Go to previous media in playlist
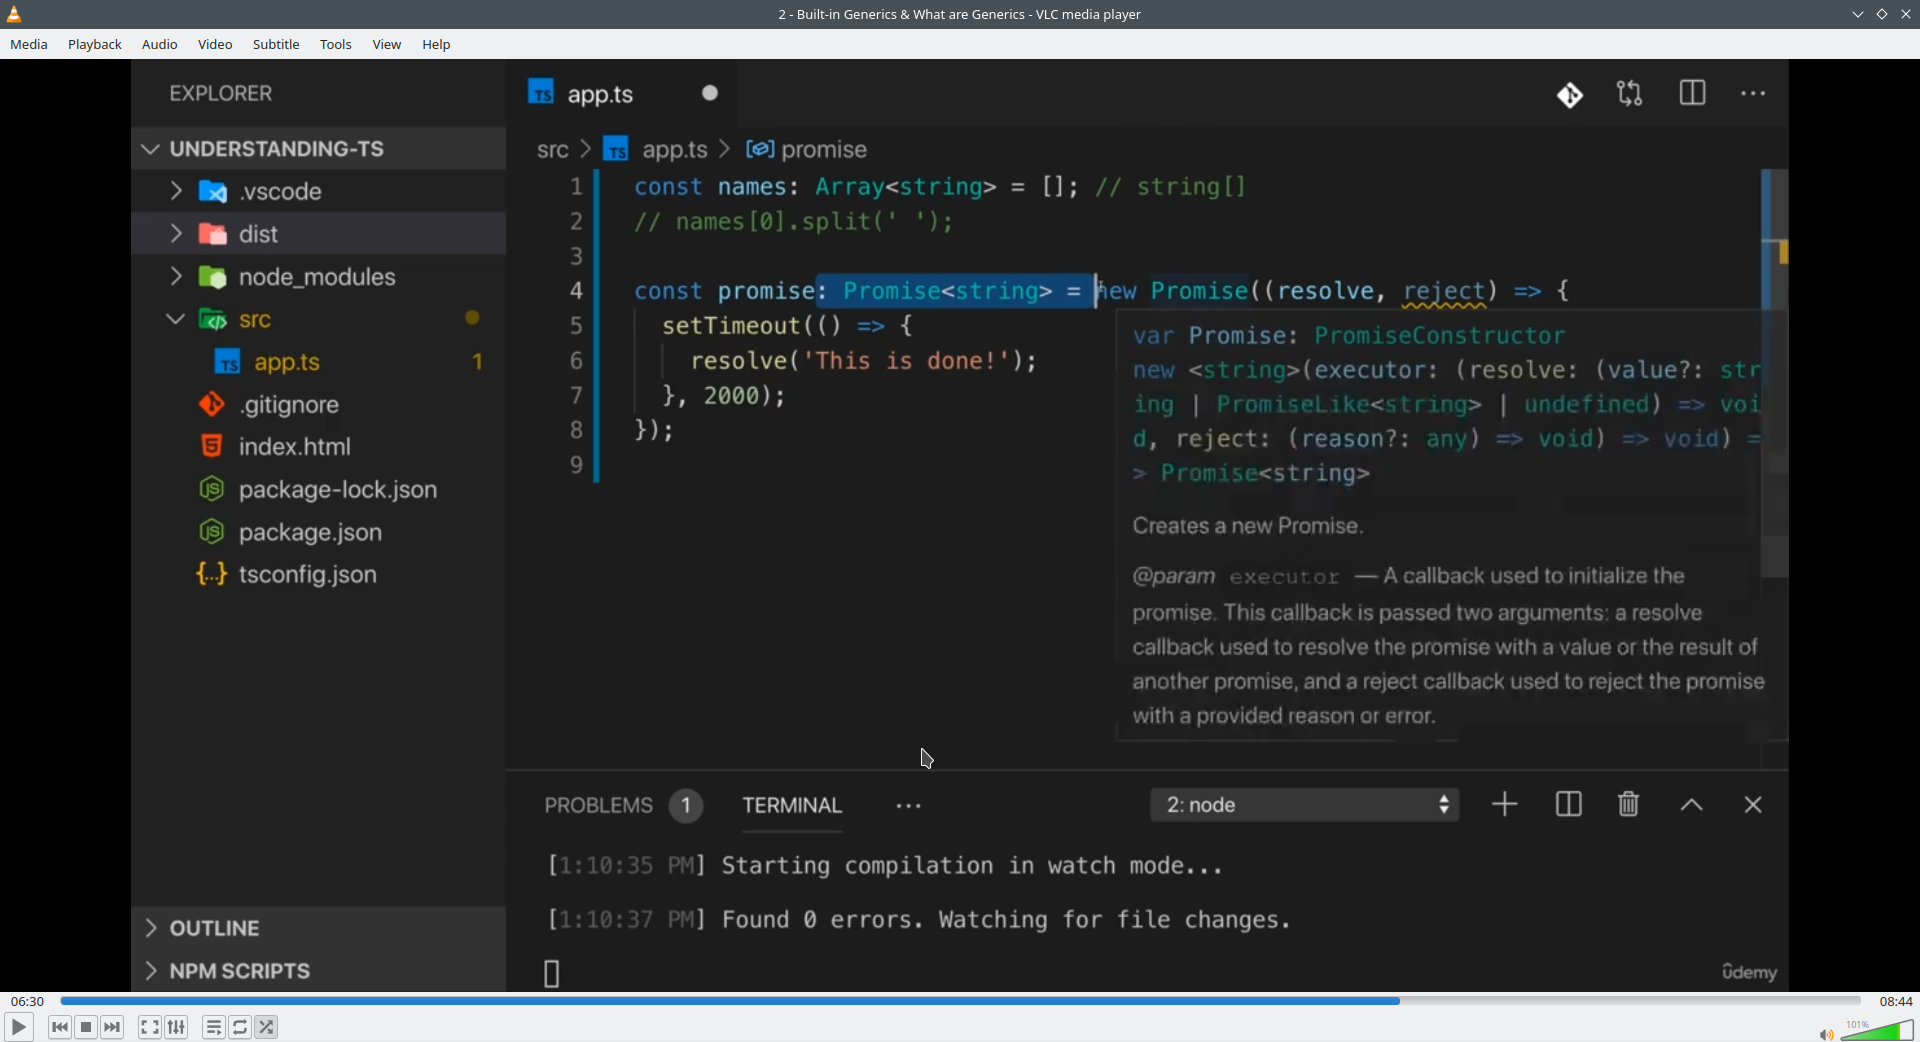 point(60,1027)
